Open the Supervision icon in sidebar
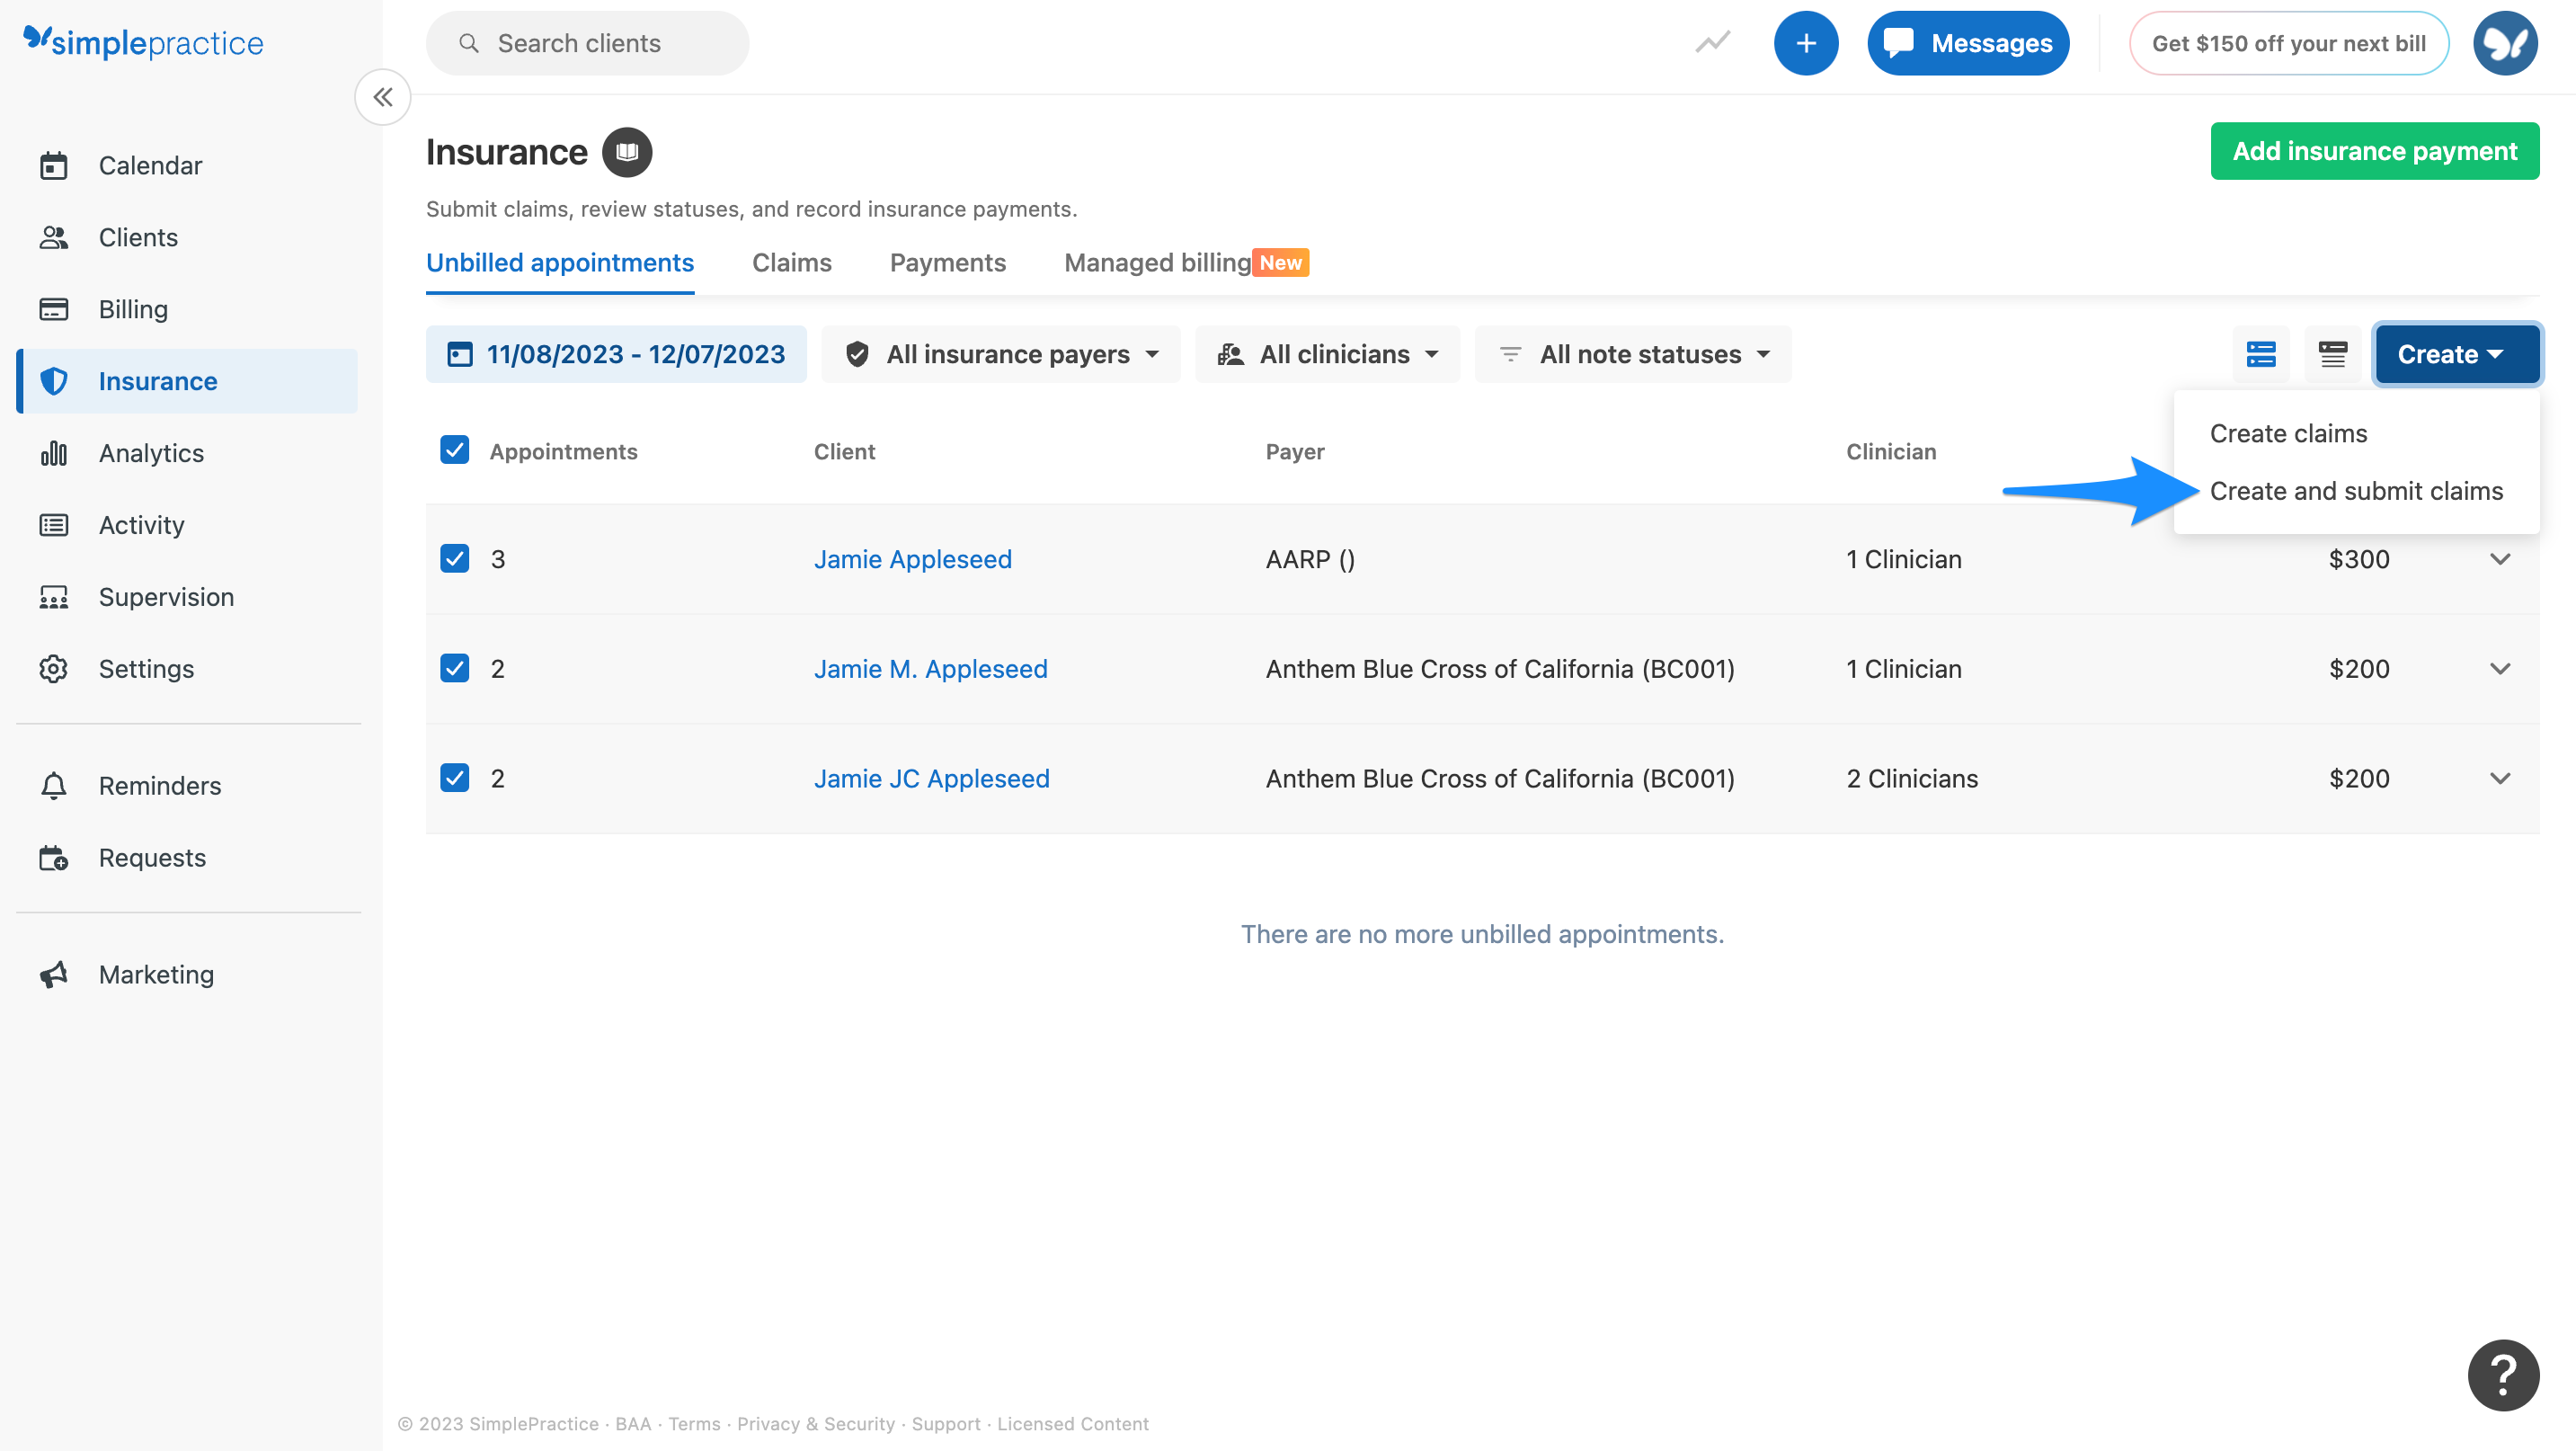This screenshot has width=2576, height=1451. point(54,597)
